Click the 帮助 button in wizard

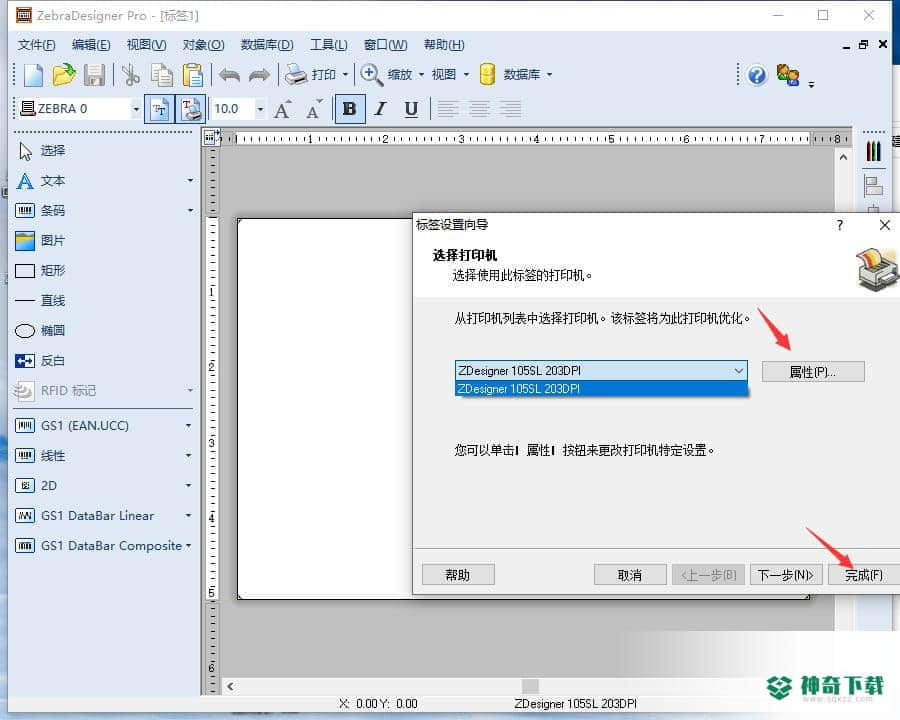(457, 575)
